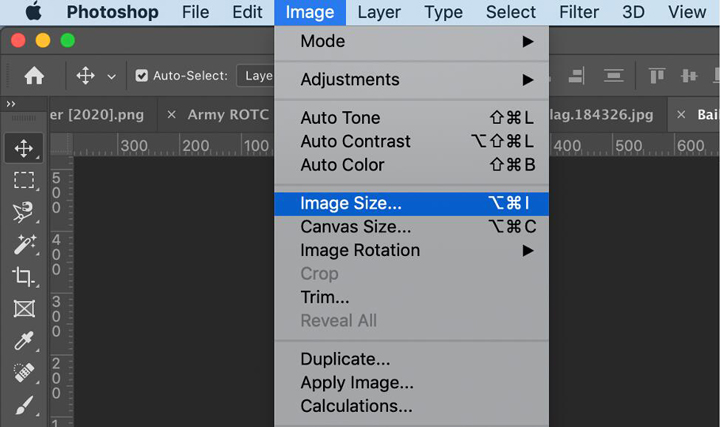Expand the toolbar with double-arrow toggle
The height and width of the screenshot is (427, 720).
coord(11,103)
